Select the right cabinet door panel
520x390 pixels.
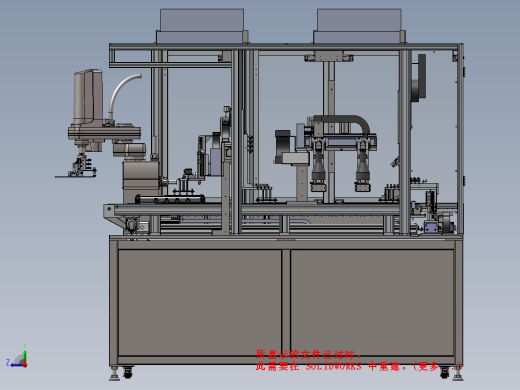point(372,302)
